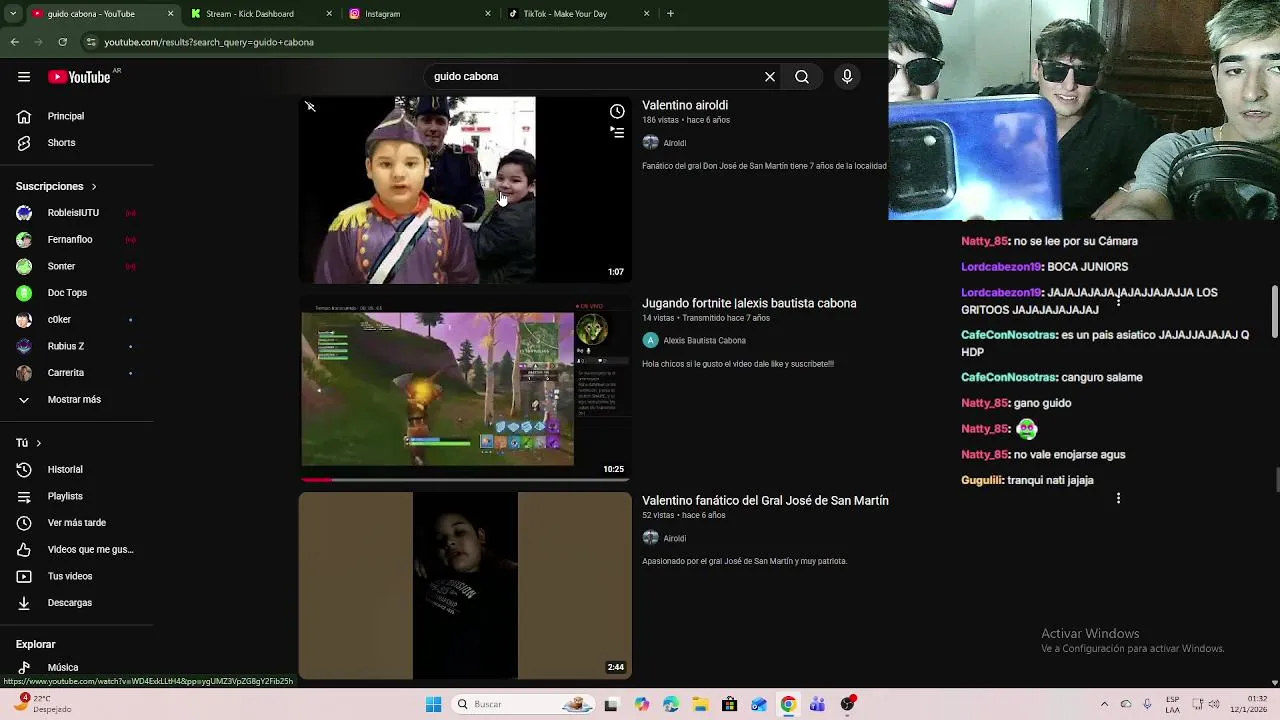Open Google Chrome from the taskbar
The width and height of the screenshot is (1280, 720).
click(x=788, y=704)
